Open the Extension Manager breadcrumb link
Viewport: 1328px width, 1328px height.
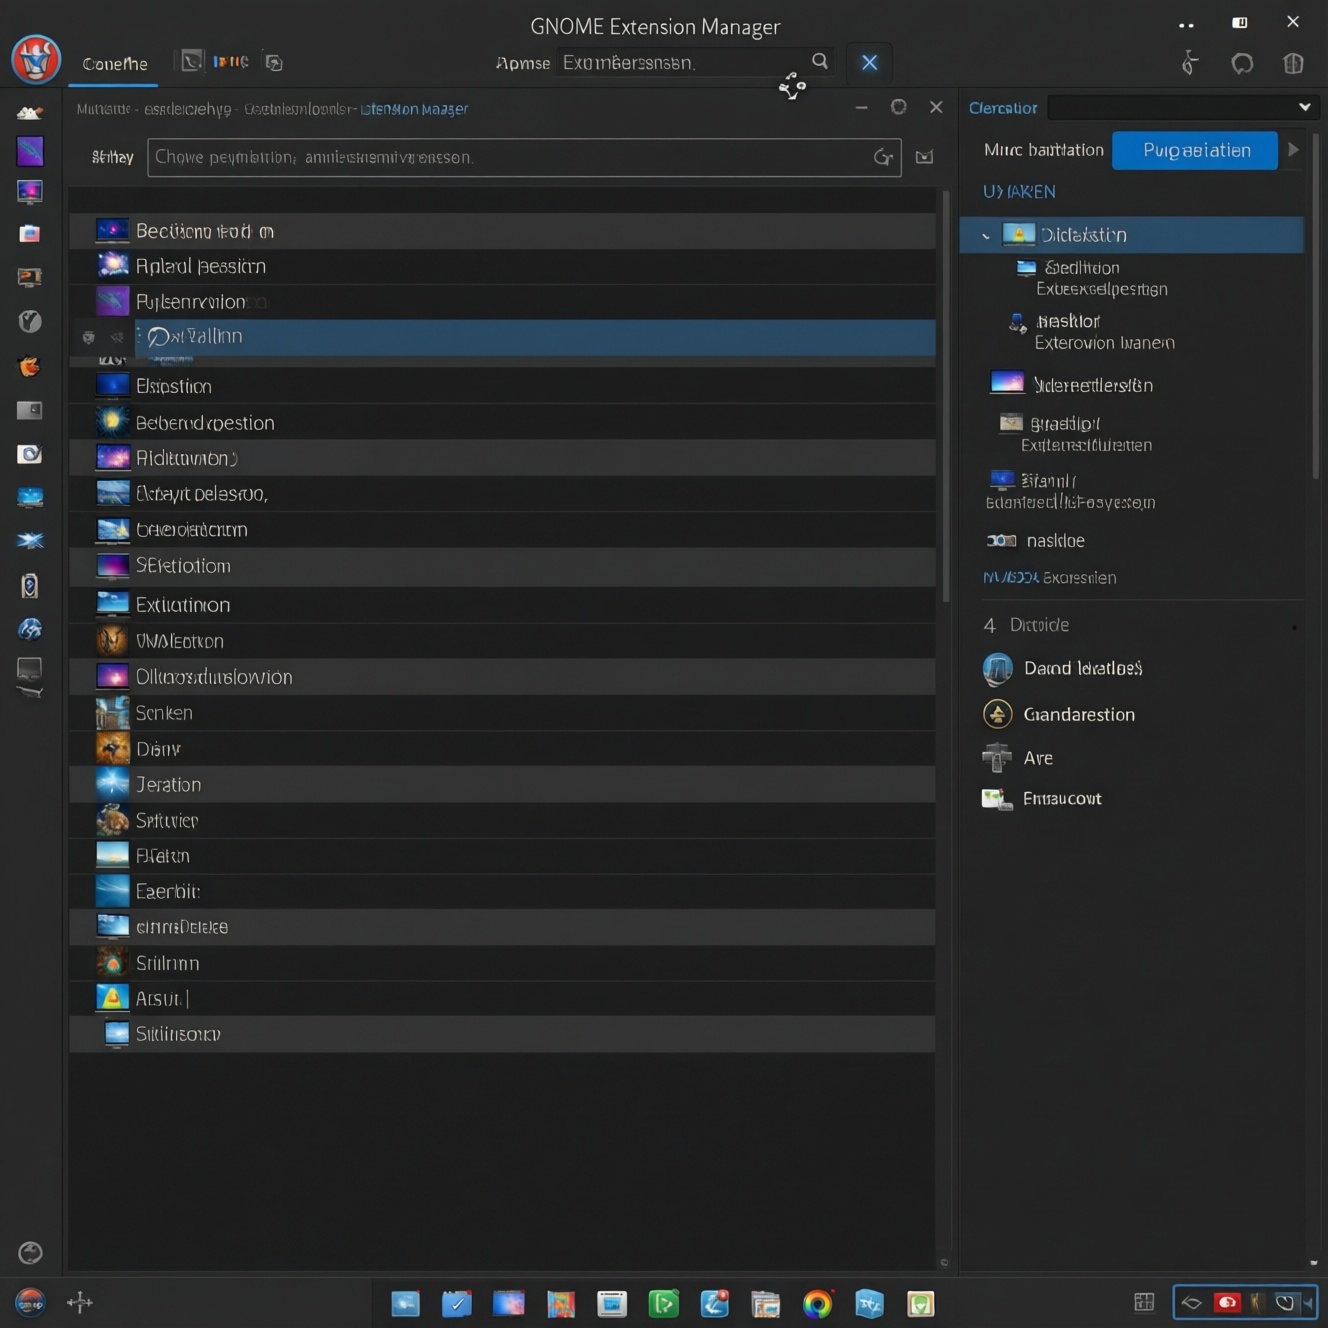414,109
